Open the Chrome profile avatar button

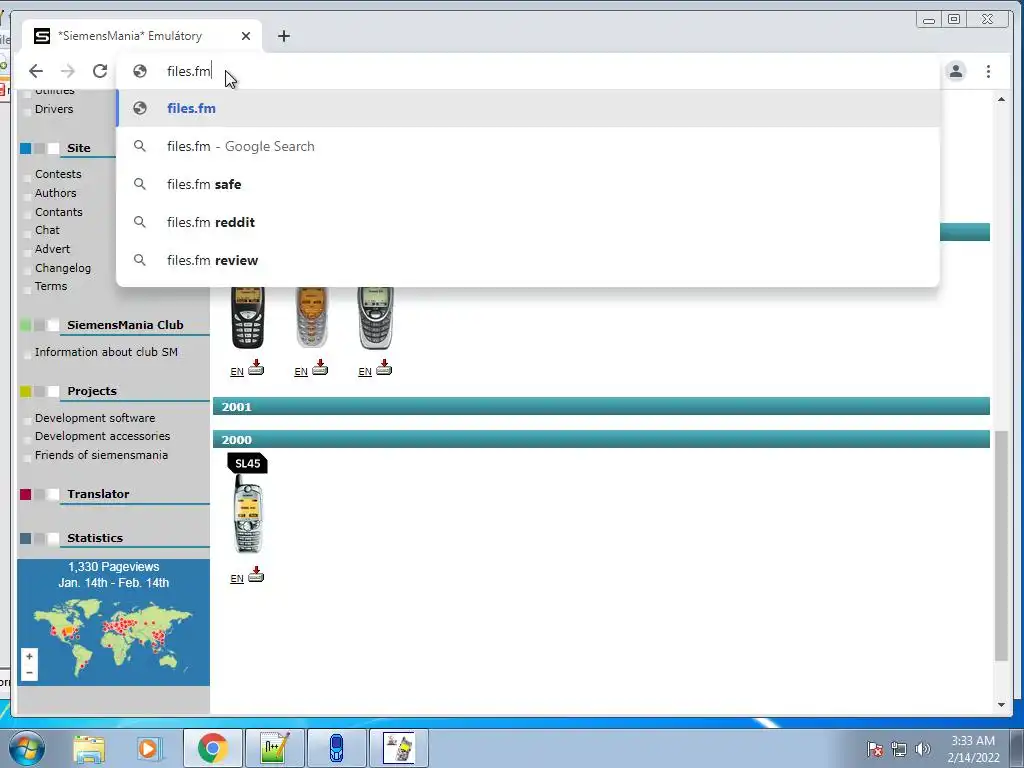click(x=955, y=71)
